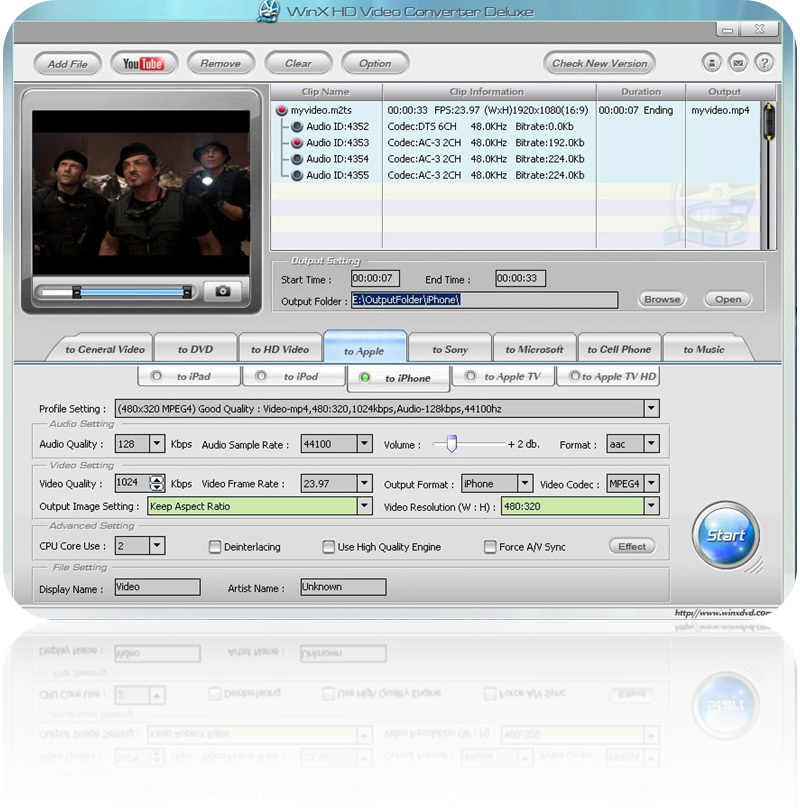Click the Display Name field
Screen dimensions: 800x811
pyautogui.click(x=157, y=587)
